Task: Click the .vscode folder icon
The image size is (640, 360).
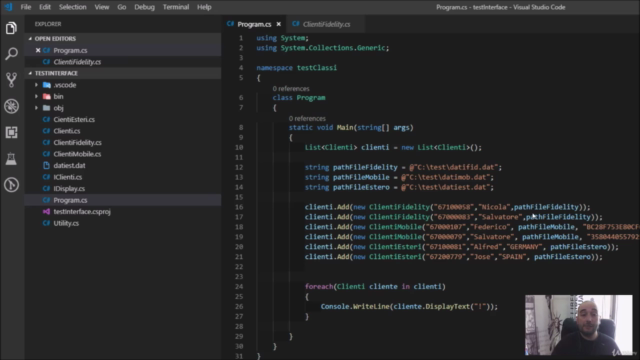Action: pos(47,85)
